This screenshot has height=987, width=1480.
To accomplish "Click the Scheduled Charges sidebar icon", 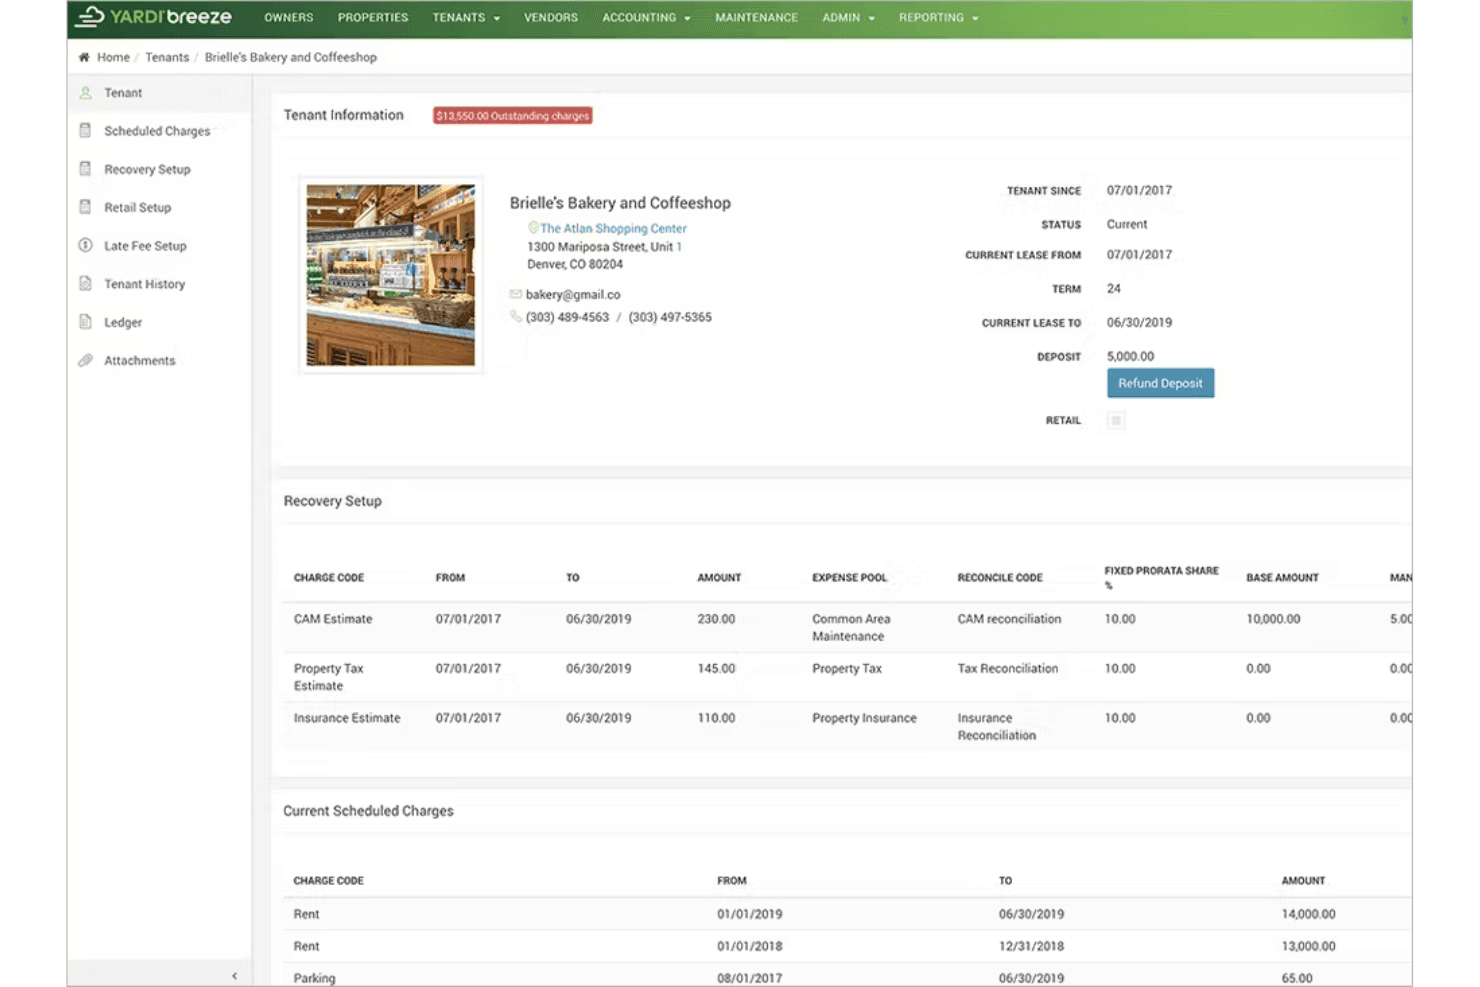I will tap(85, 131).
